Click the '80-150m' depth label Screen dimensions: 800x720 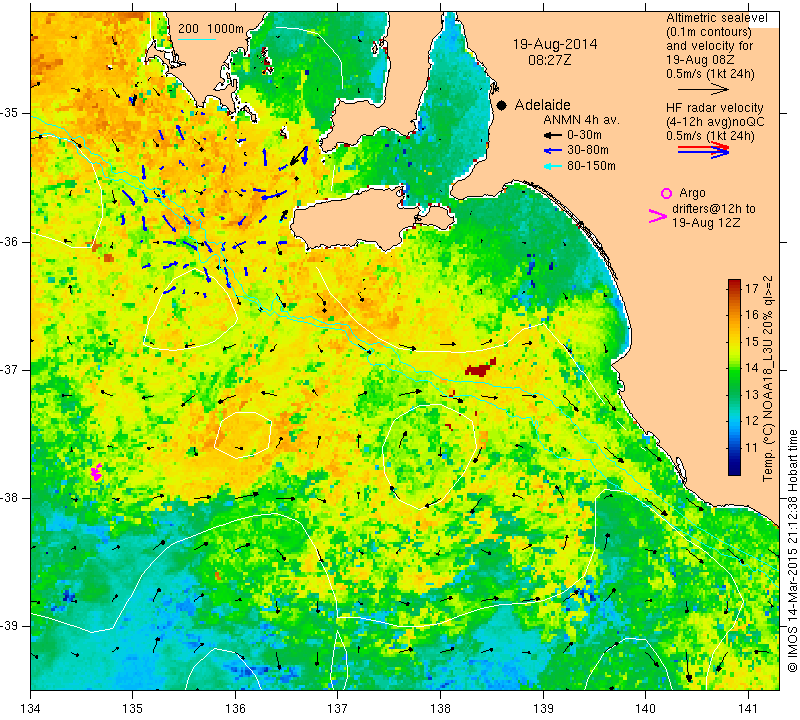coord(591,166)
